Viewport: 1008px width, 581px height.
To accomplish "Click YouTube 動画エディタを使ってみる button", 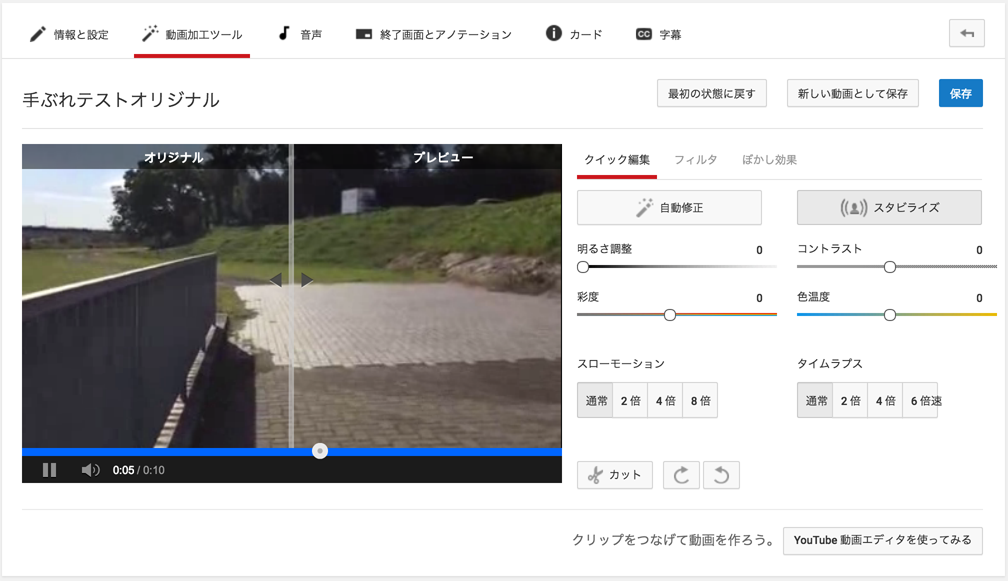I will pos(883,541).
